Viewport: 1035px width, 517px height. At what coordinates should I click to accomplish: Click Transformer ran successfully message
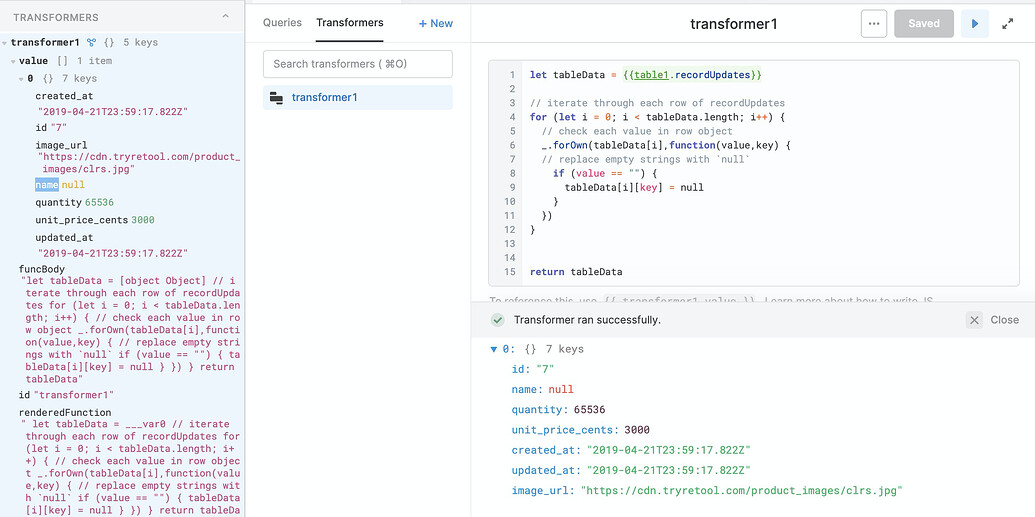tap(587, 320)
